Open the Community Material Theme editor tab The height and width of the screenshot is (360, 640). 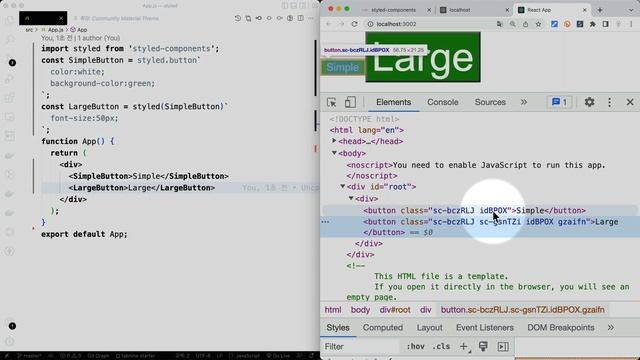click(x=116, y=18)
